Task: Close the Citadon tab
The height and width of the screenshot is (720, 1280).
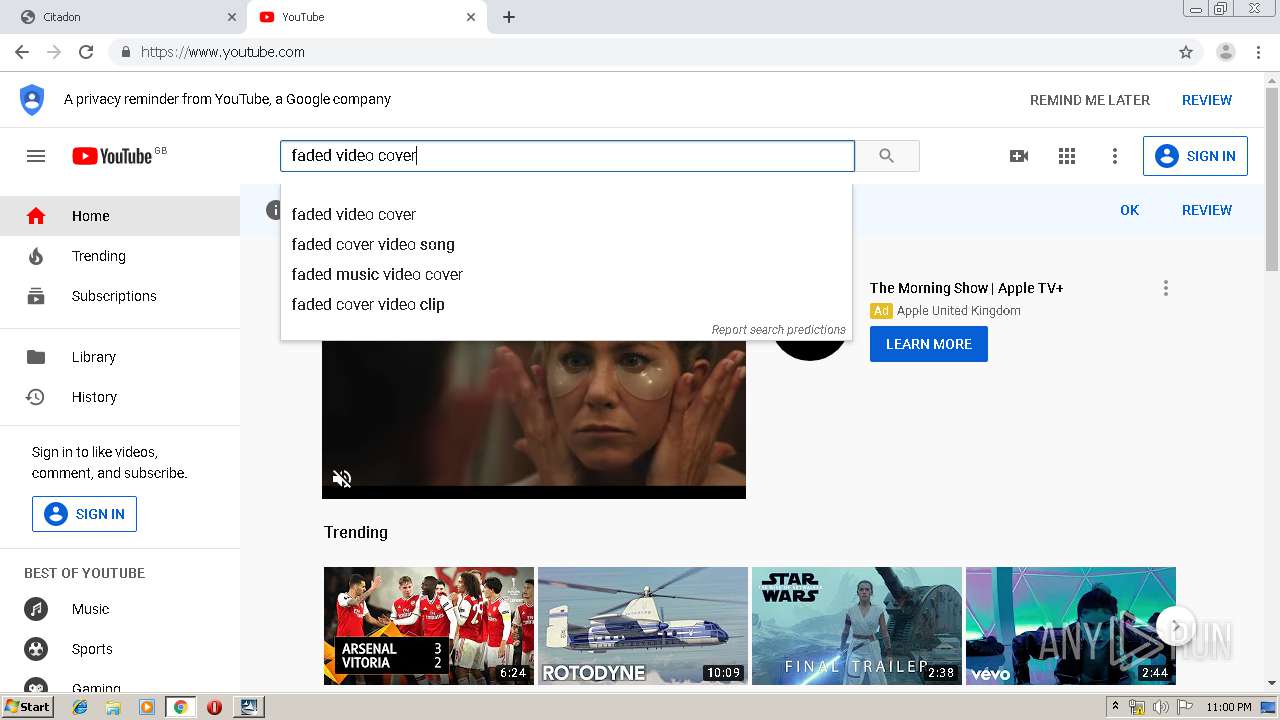Action: (232, 17)
